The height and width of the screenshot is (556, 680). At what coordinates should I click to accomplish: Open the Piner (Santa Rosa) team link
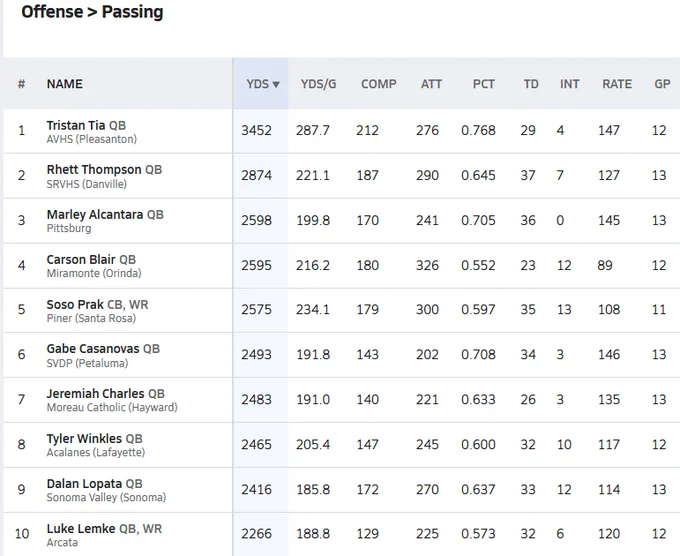(91, 318)
